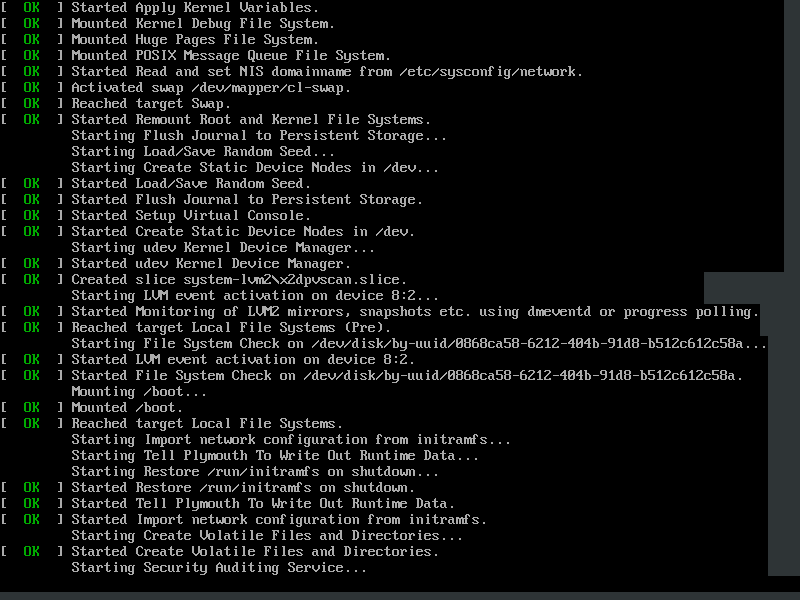Click the 'Created slice system-lvm2\x2dpvscan.slice' line
The image size is (800, 600).
point(239,280)
